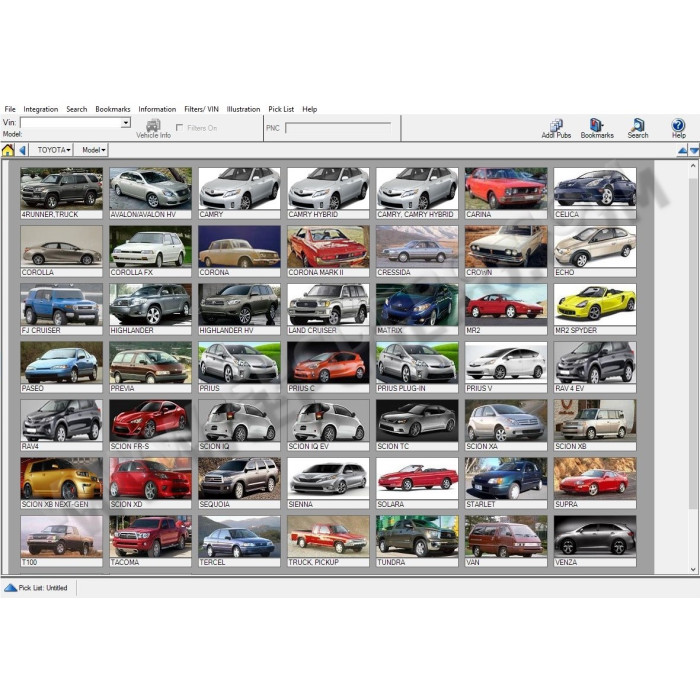Select the MATRIX thumbnail

417,309
